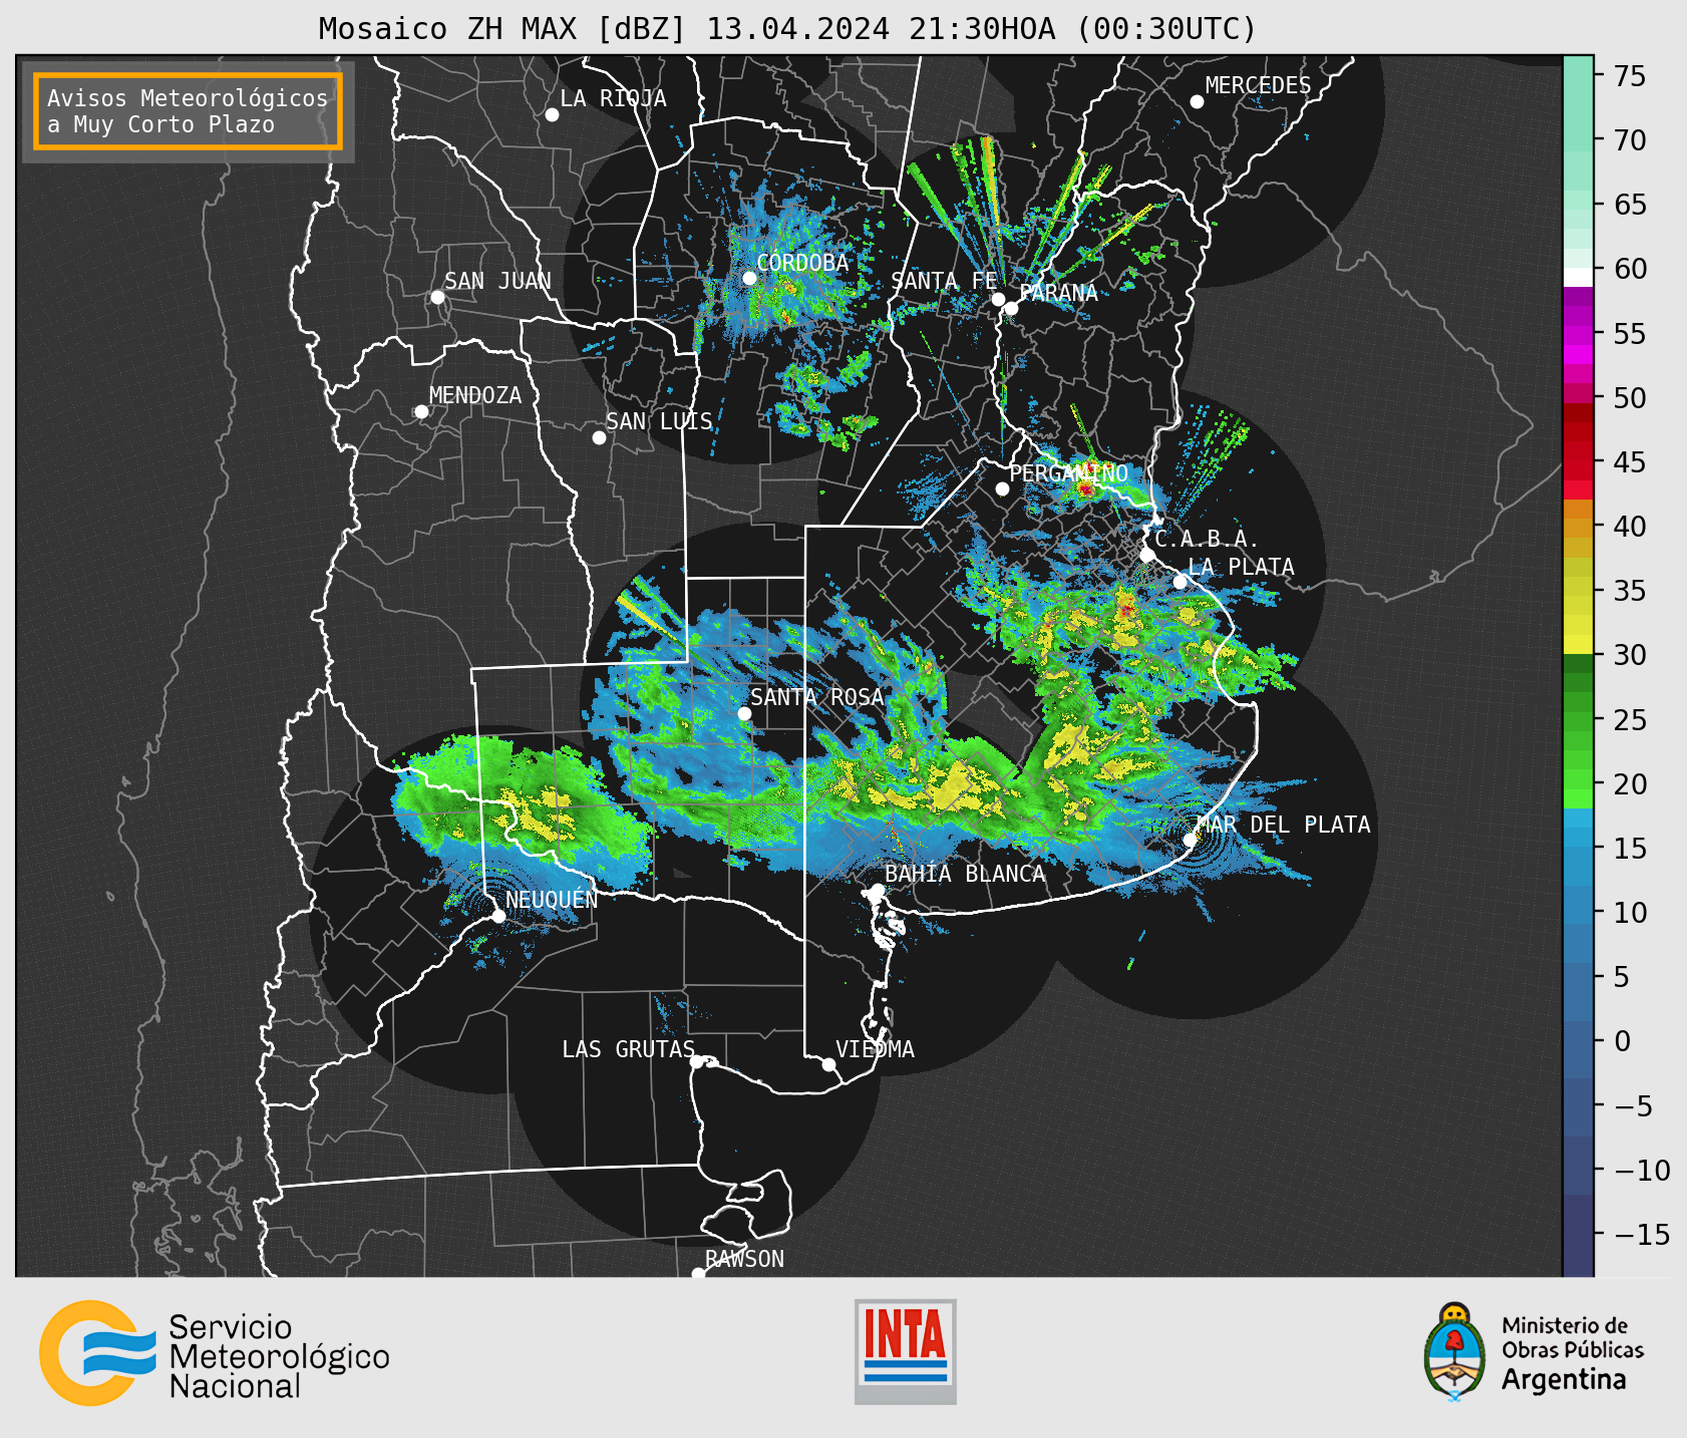Click the SANTA ROSA city marker dot
The height and width of the screenshot is (1438, 1687).
pos(744,714)
